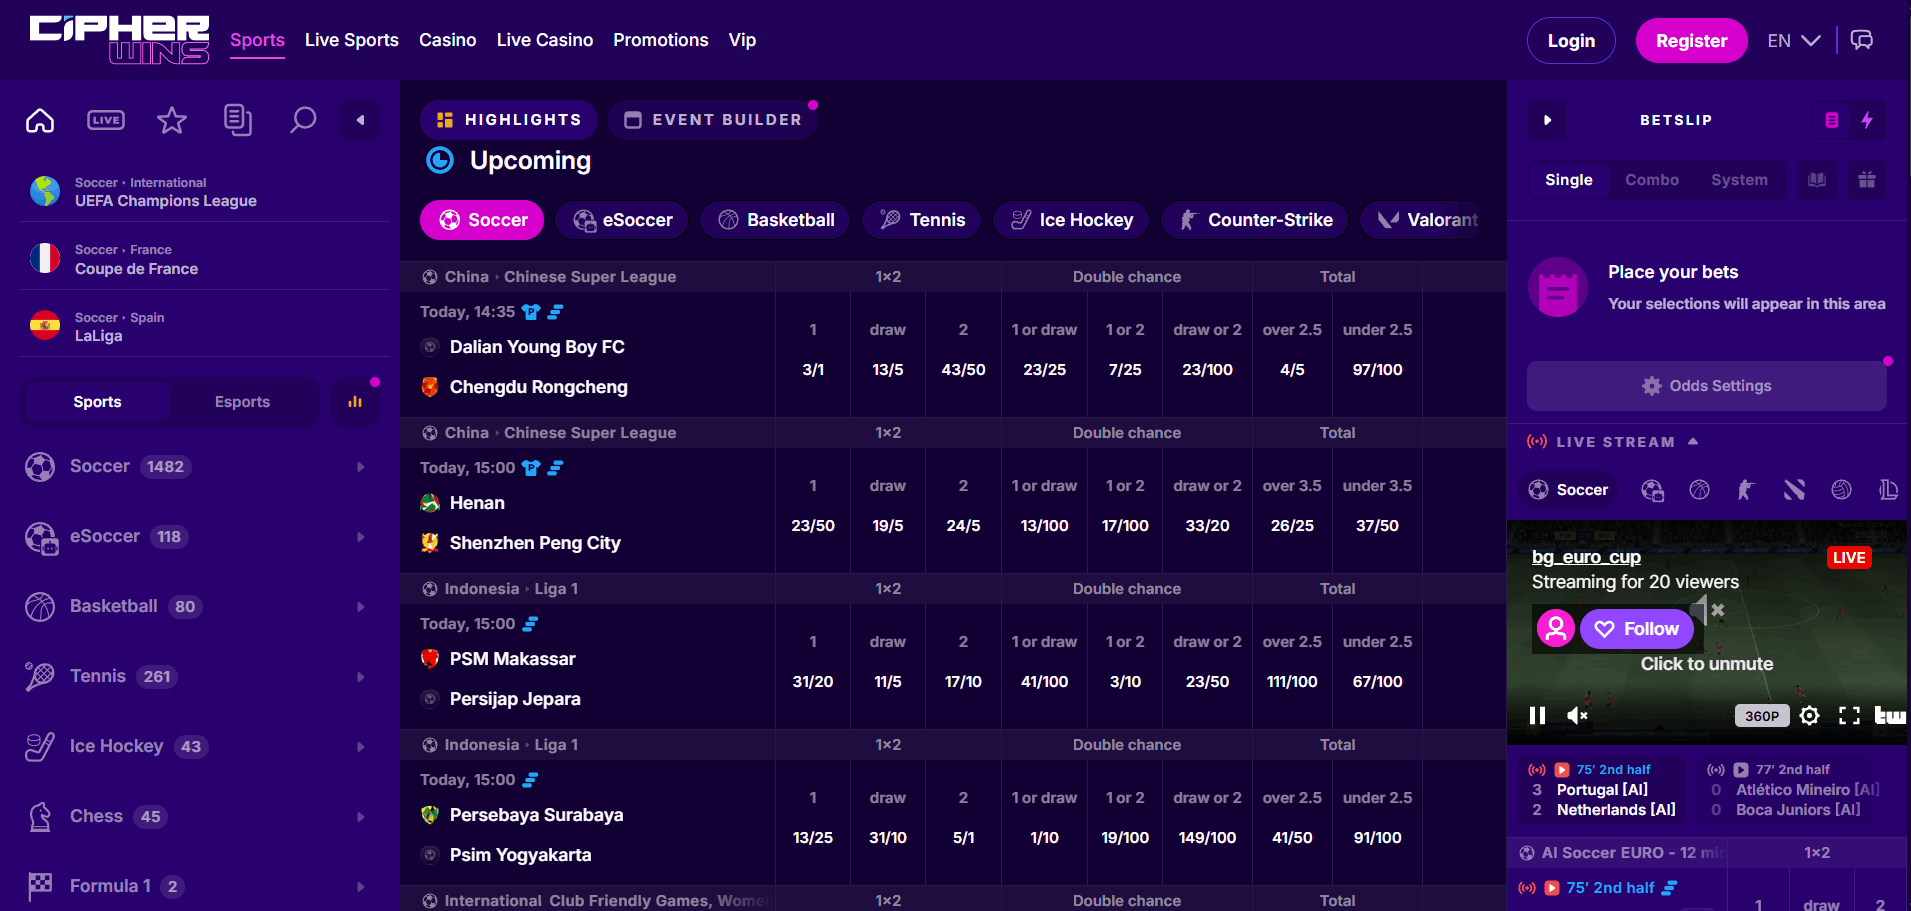Switch to the Highlights tab

point(509,120)
